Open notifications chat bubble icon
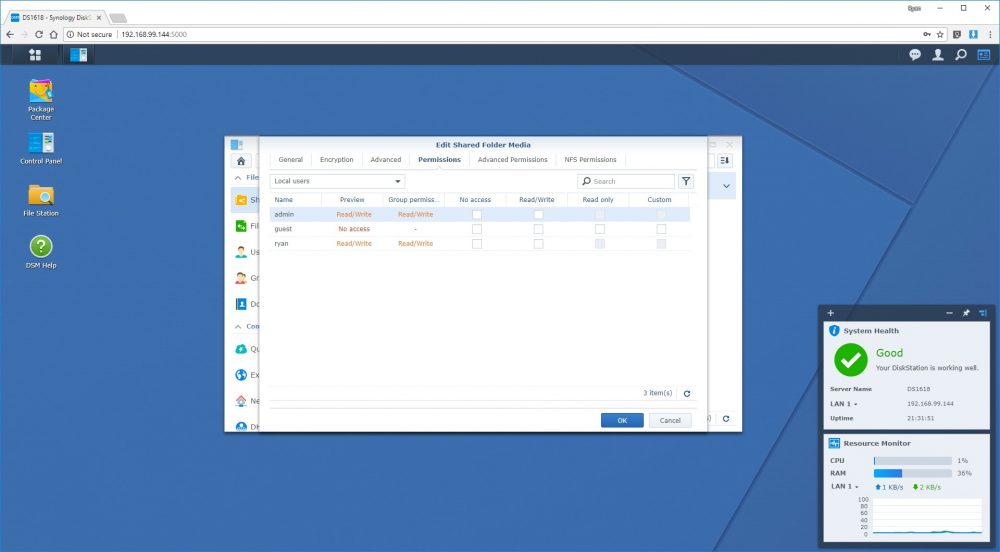Image resolution: width=1000 pixels, height=552 pixels. coord(915,55)
